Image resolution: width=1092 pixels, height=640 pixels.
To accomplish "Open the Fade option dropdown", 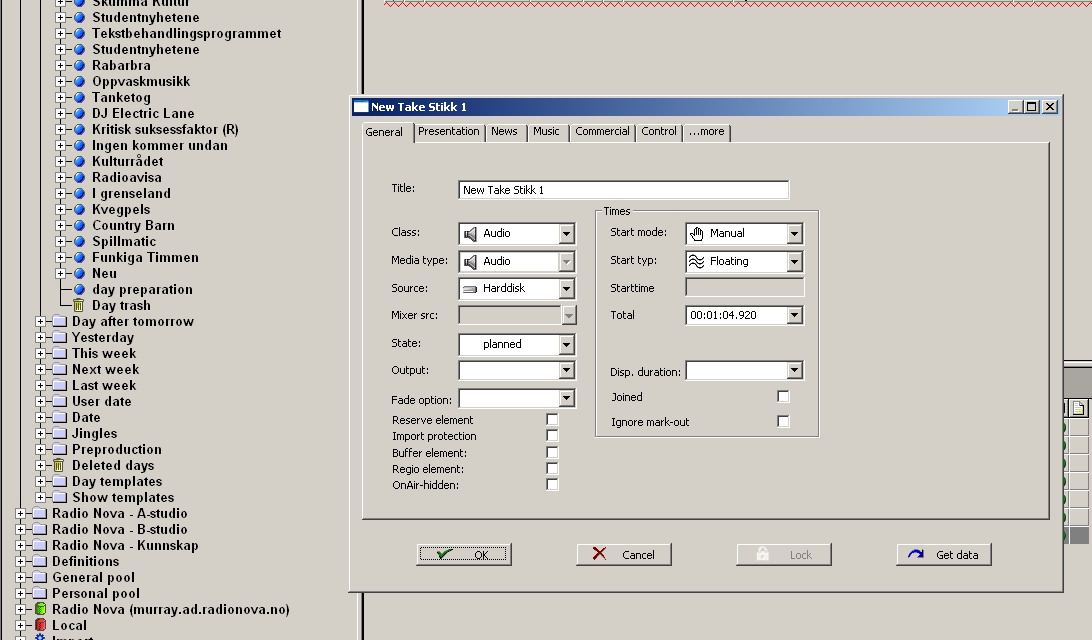I will coord(566,398).
